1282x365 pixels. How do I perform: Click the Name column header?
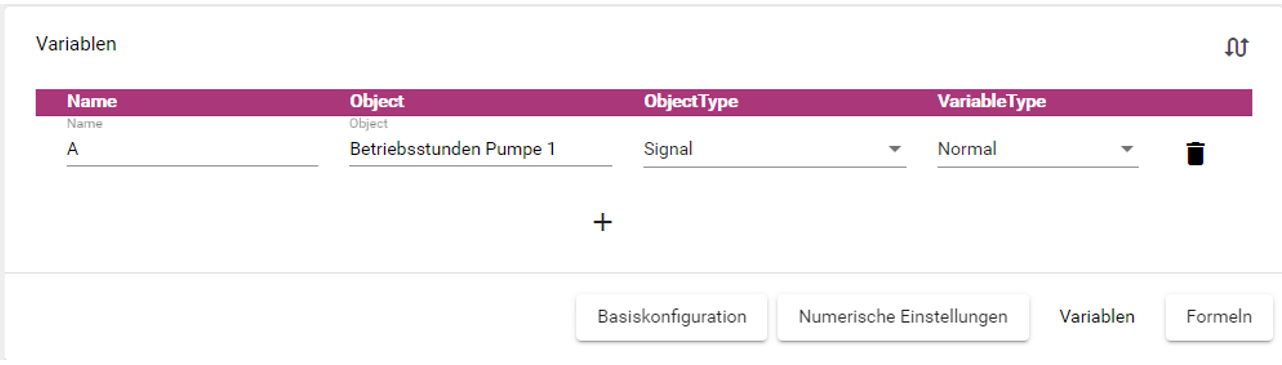pyautogui.click(x=92, y=101)
